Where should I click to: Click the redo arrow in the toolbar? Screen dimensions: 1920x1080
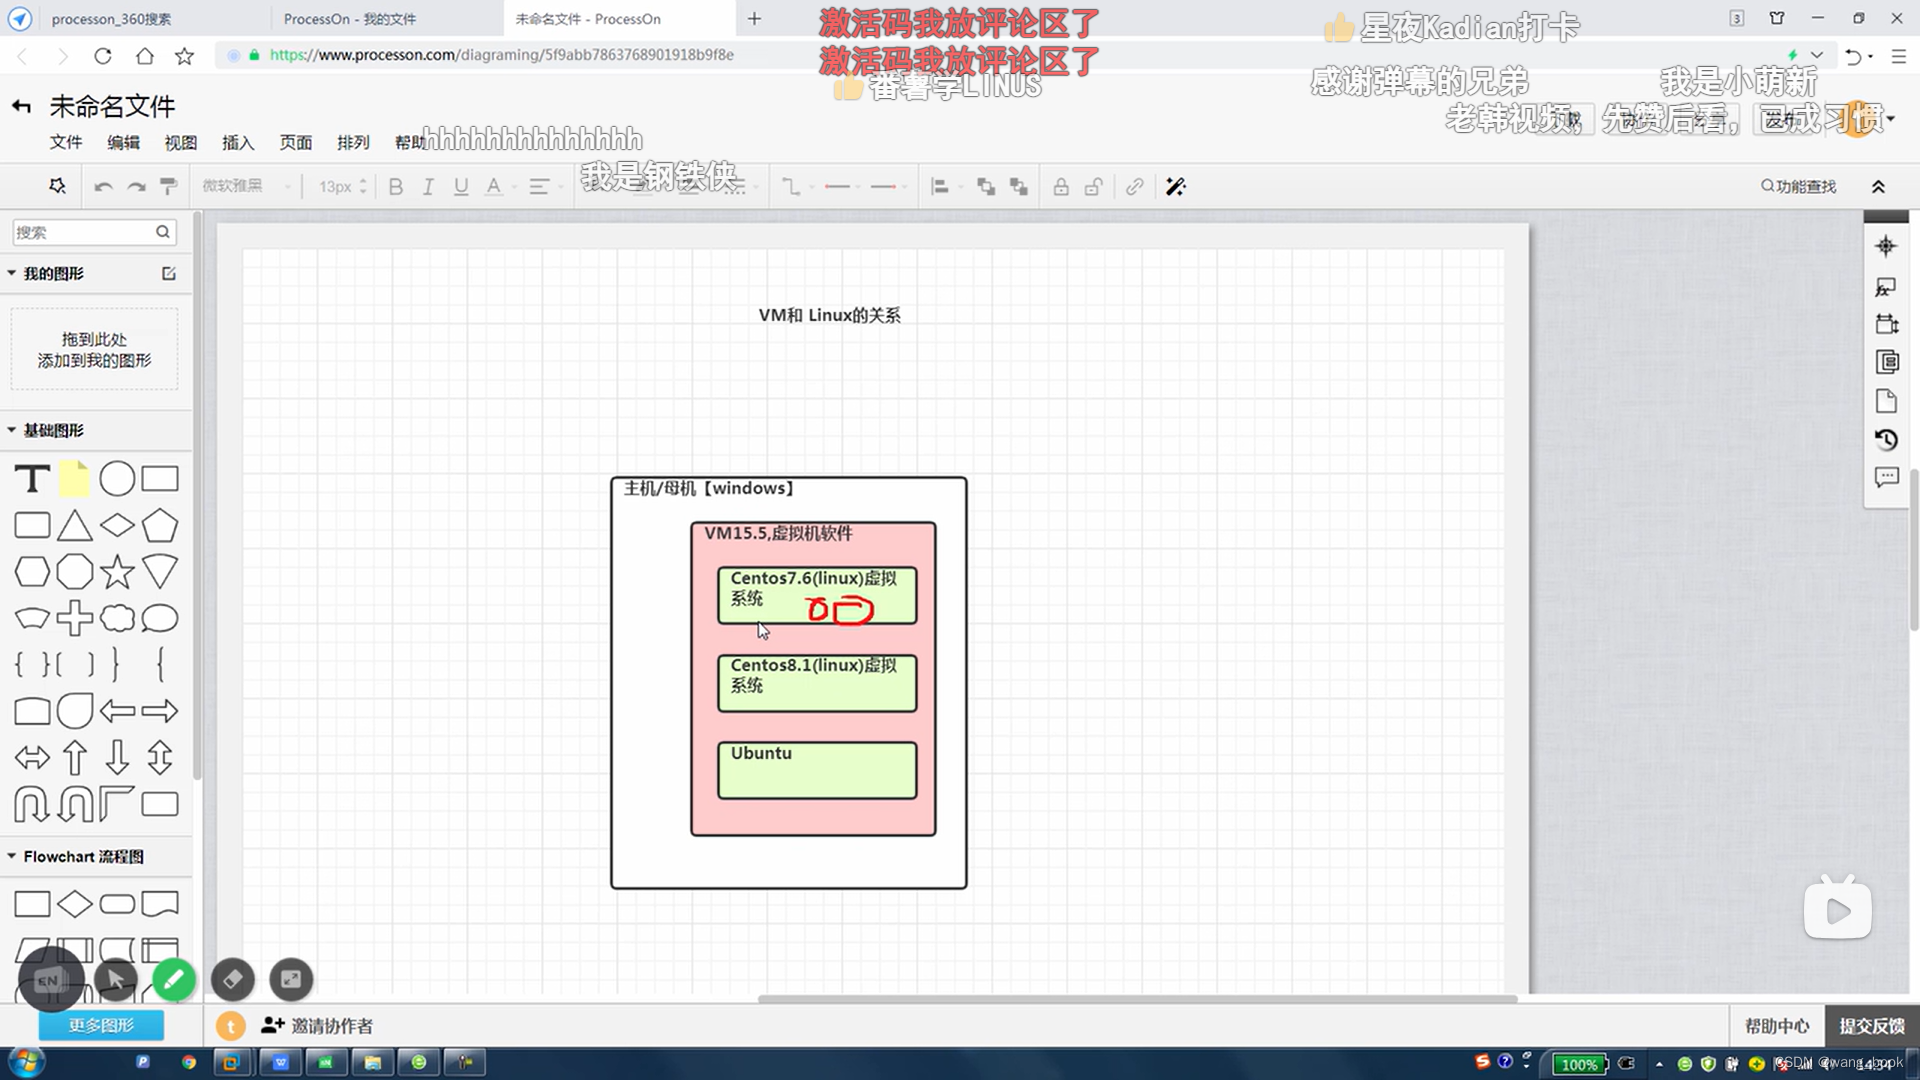[x=136, y=187]
